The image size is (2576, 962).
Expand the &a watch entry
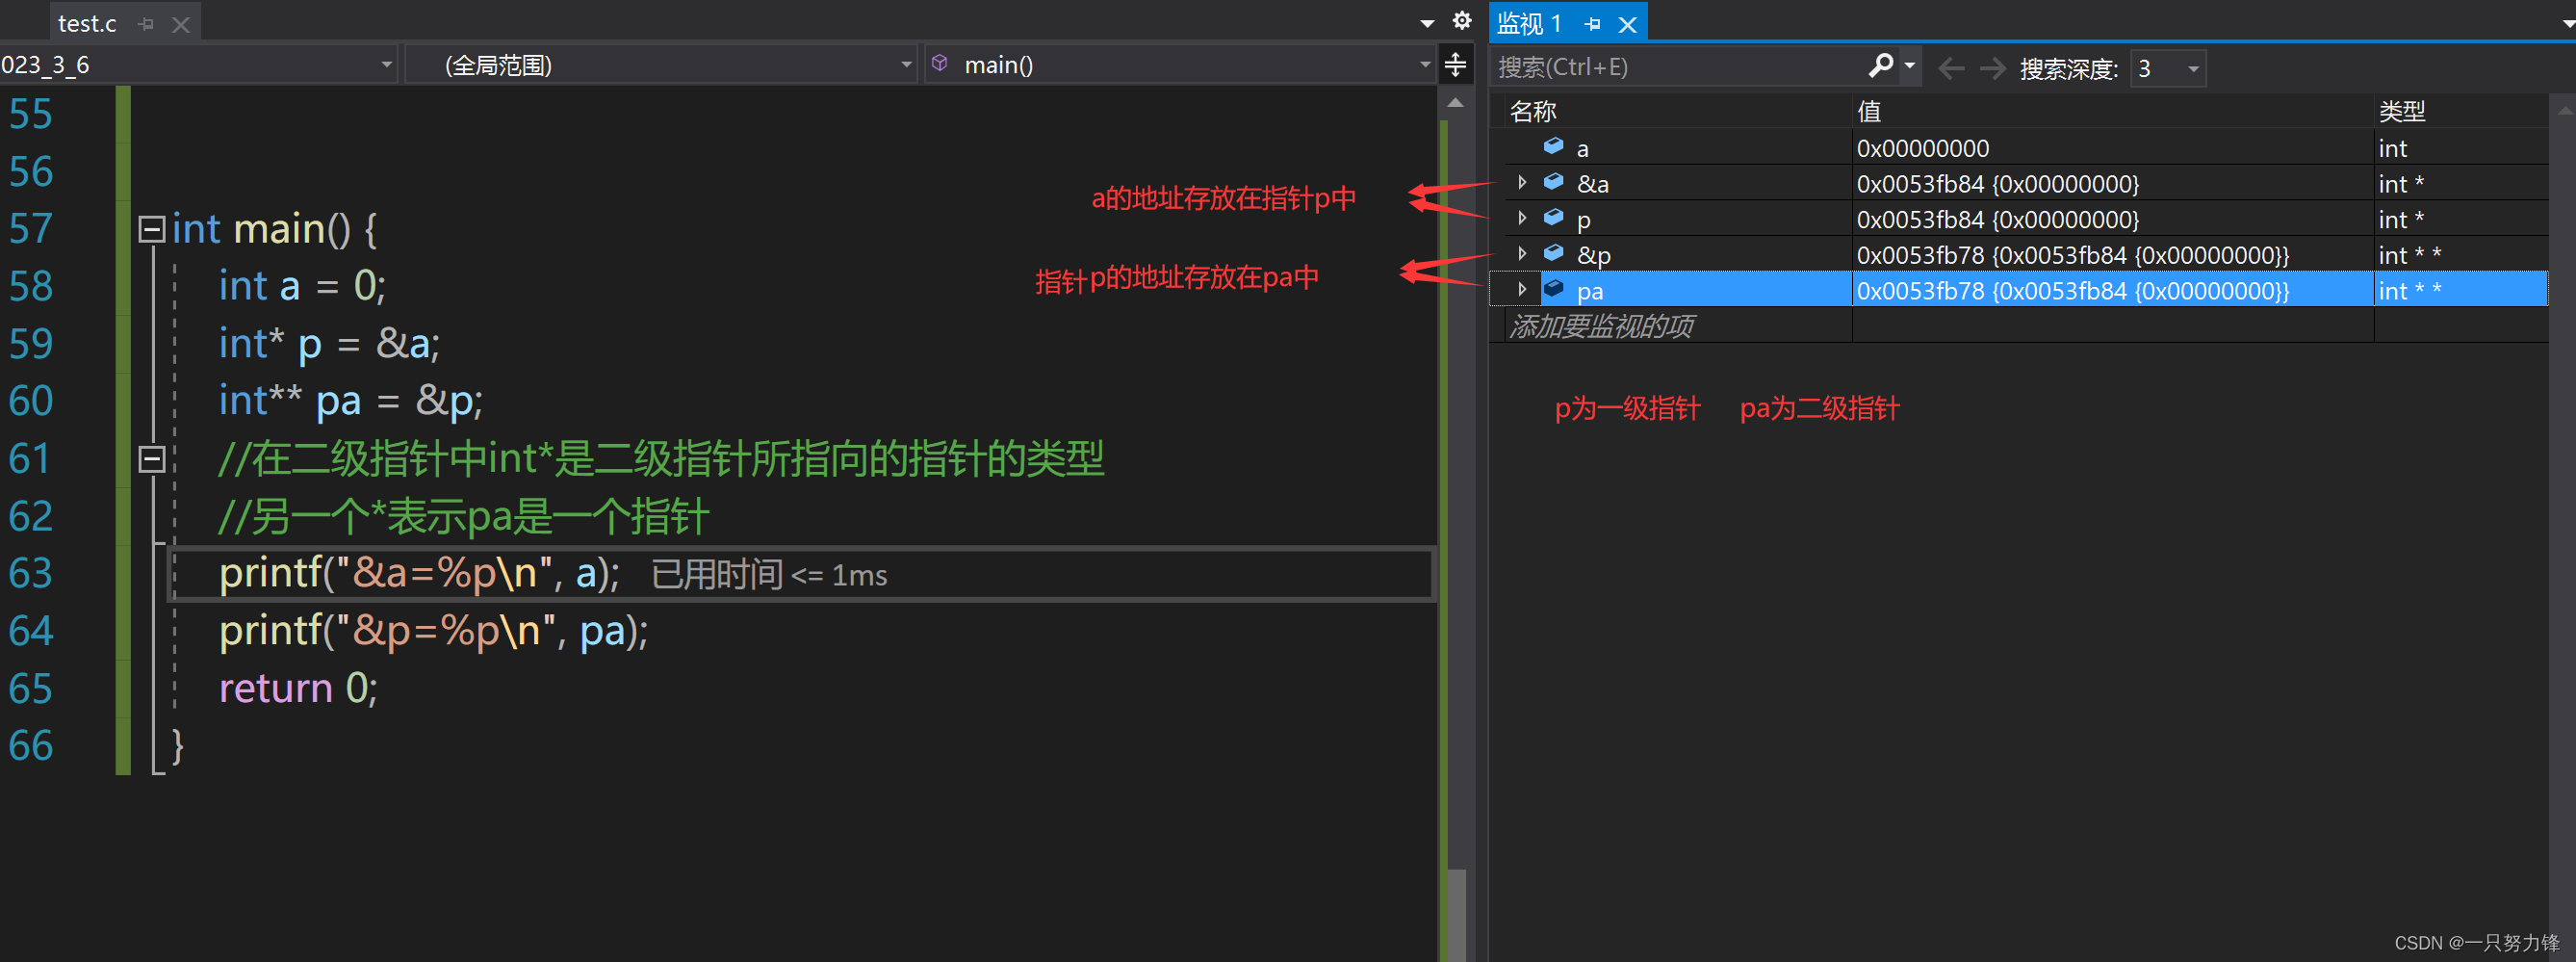point(1522,183)
